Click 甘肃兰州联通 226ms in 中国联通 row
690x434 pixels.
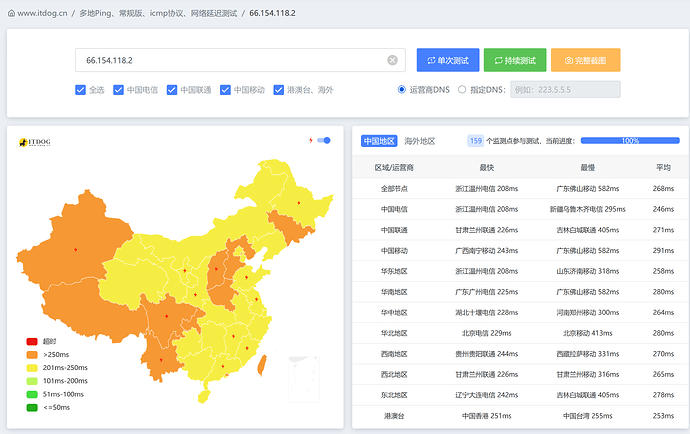(487, 230)
